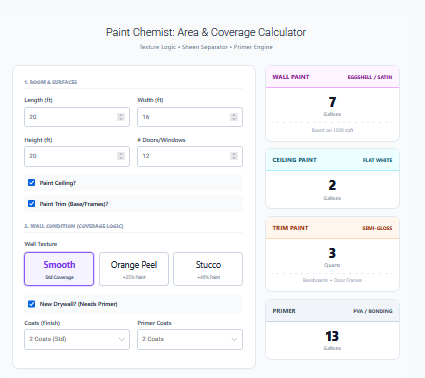Viewport: 425px width, 378px height.
Task: Click the PVA / Bonding label
Action: click(373, 311)
